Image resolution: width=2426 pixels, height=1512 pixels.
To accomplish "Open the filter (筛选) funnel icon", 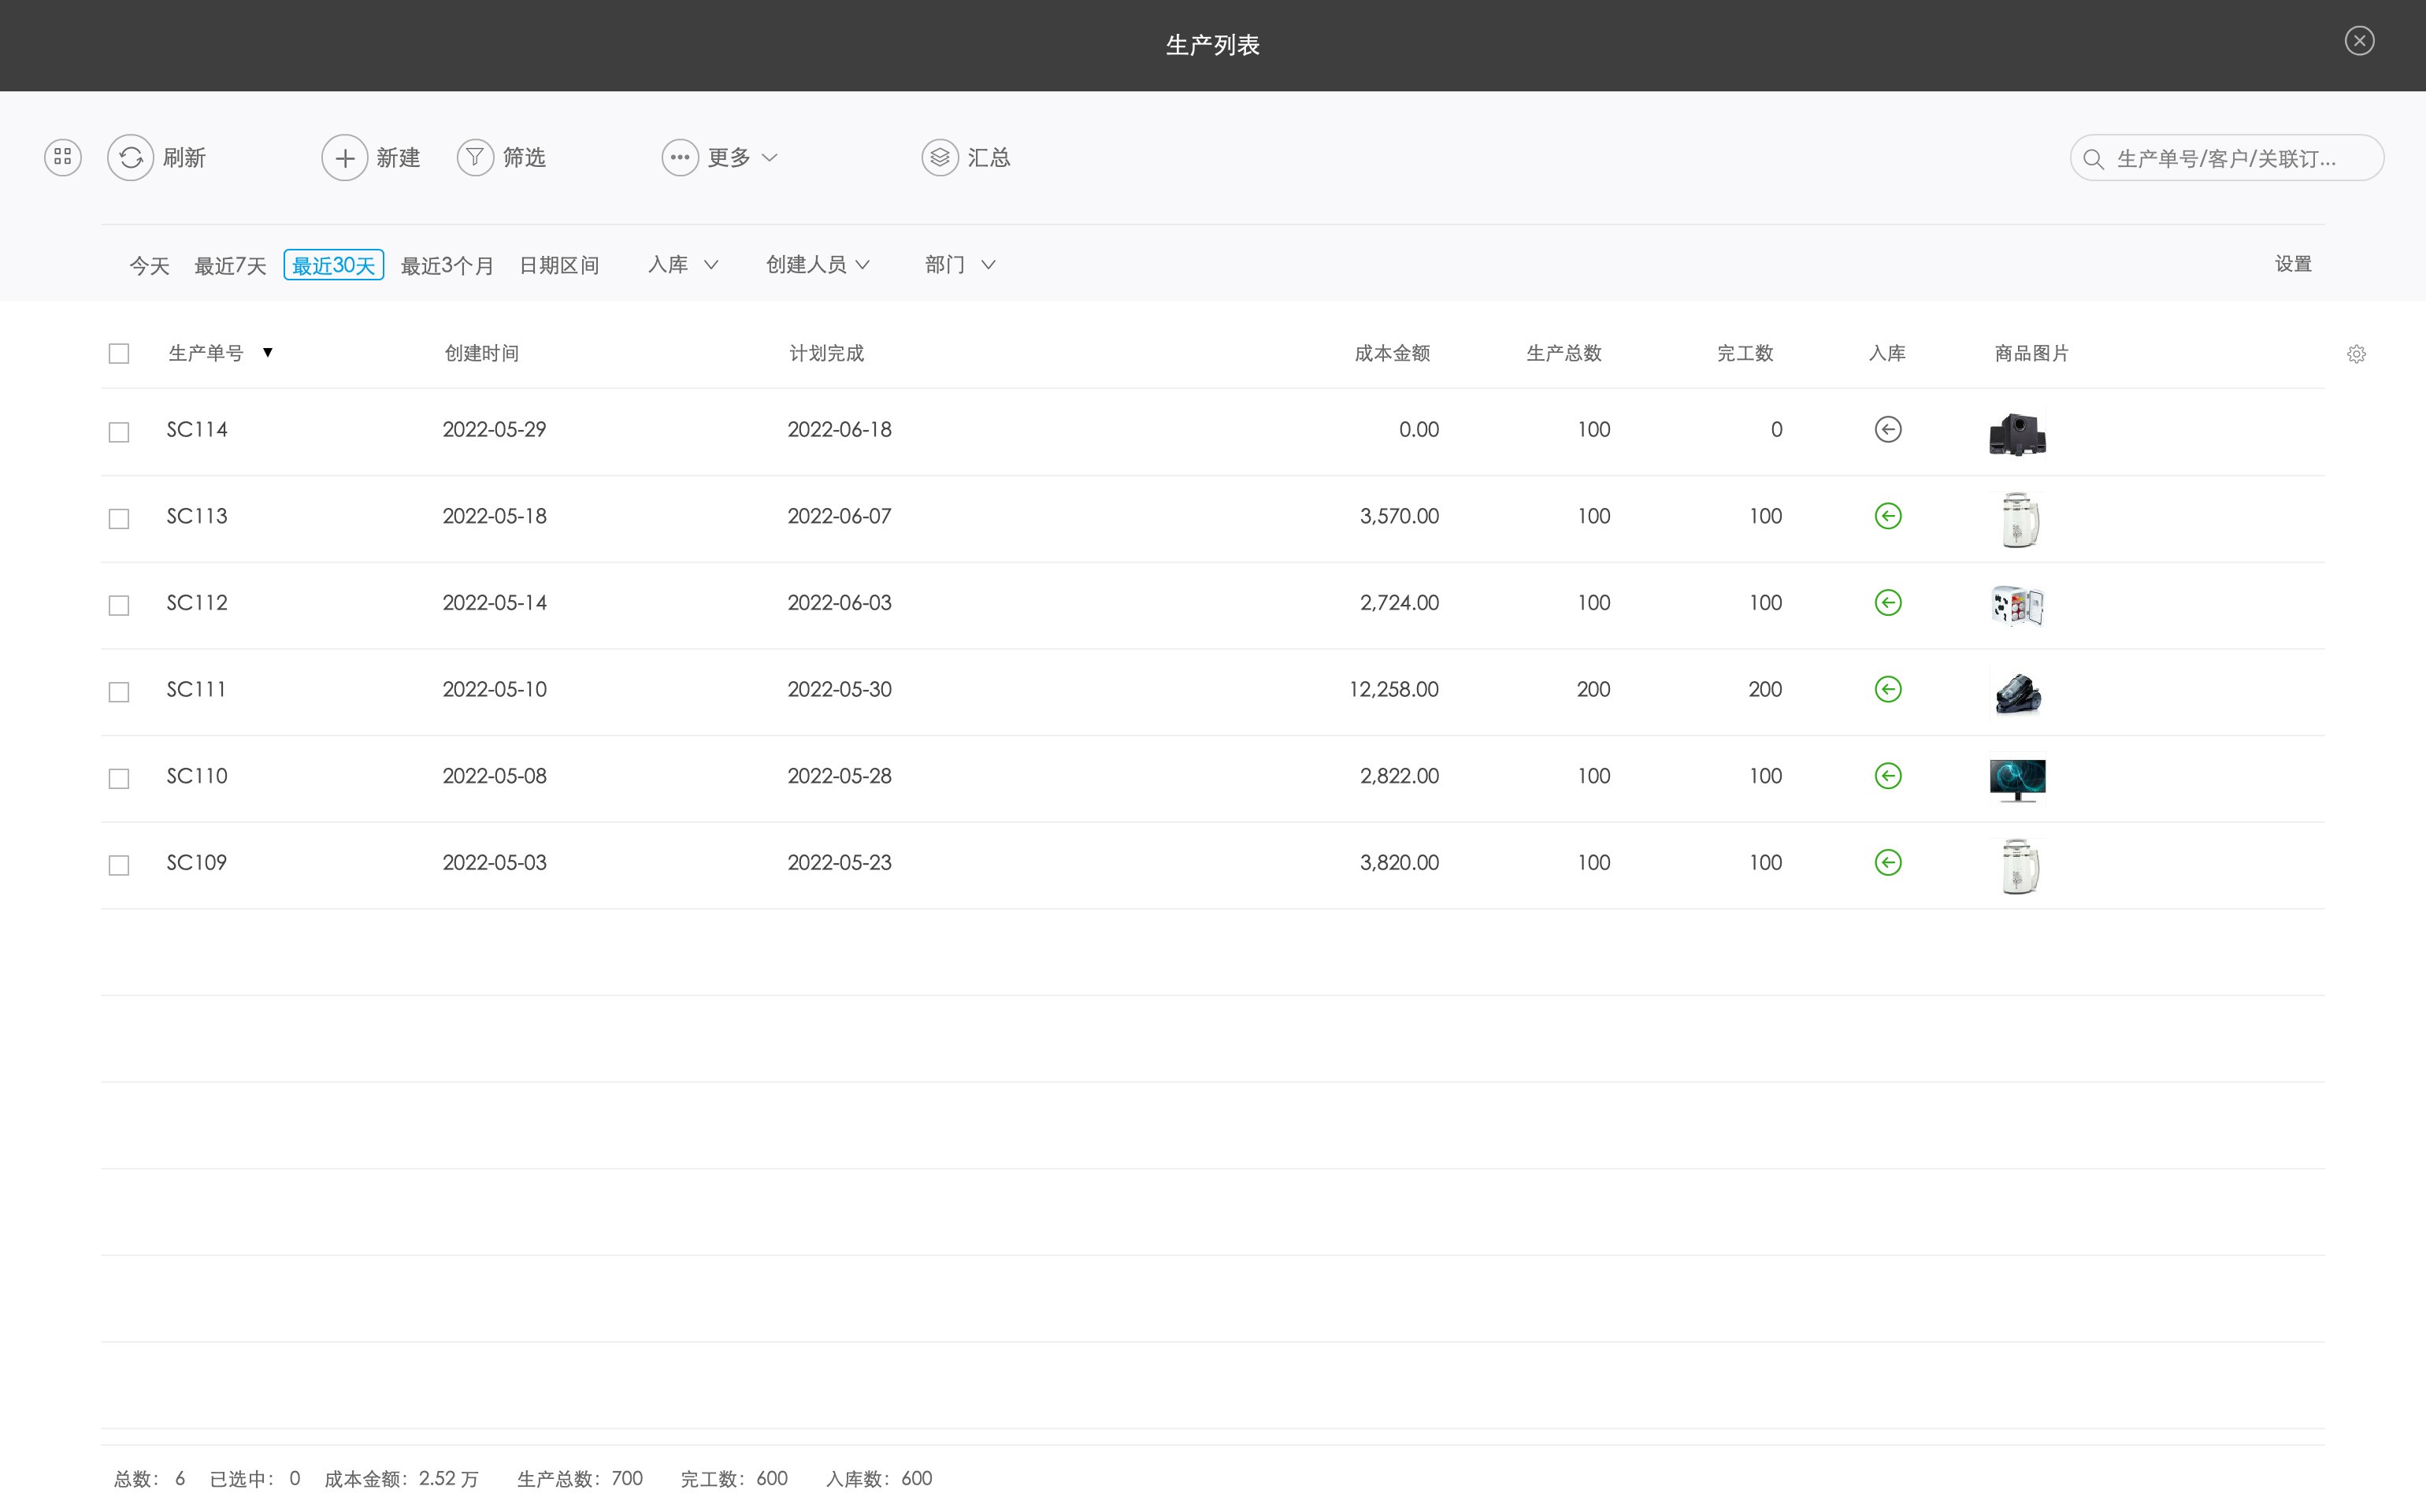I will pyautogui.click(x=476, y=157).
